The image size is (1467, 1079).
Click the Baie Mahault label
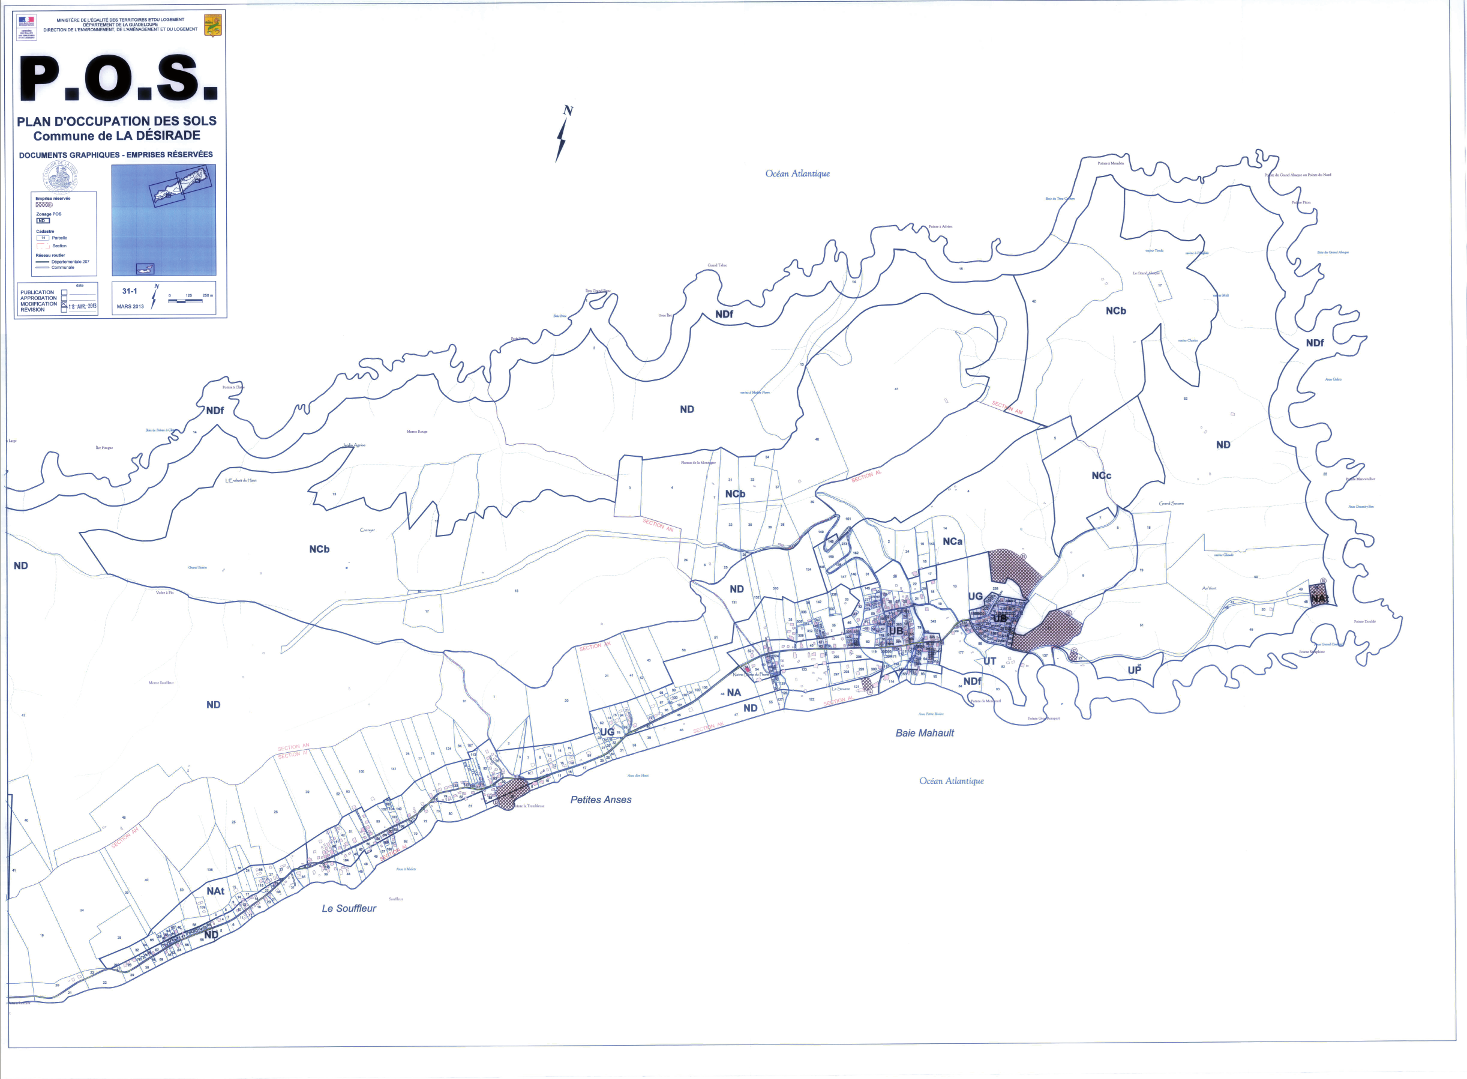pos(924,733)
